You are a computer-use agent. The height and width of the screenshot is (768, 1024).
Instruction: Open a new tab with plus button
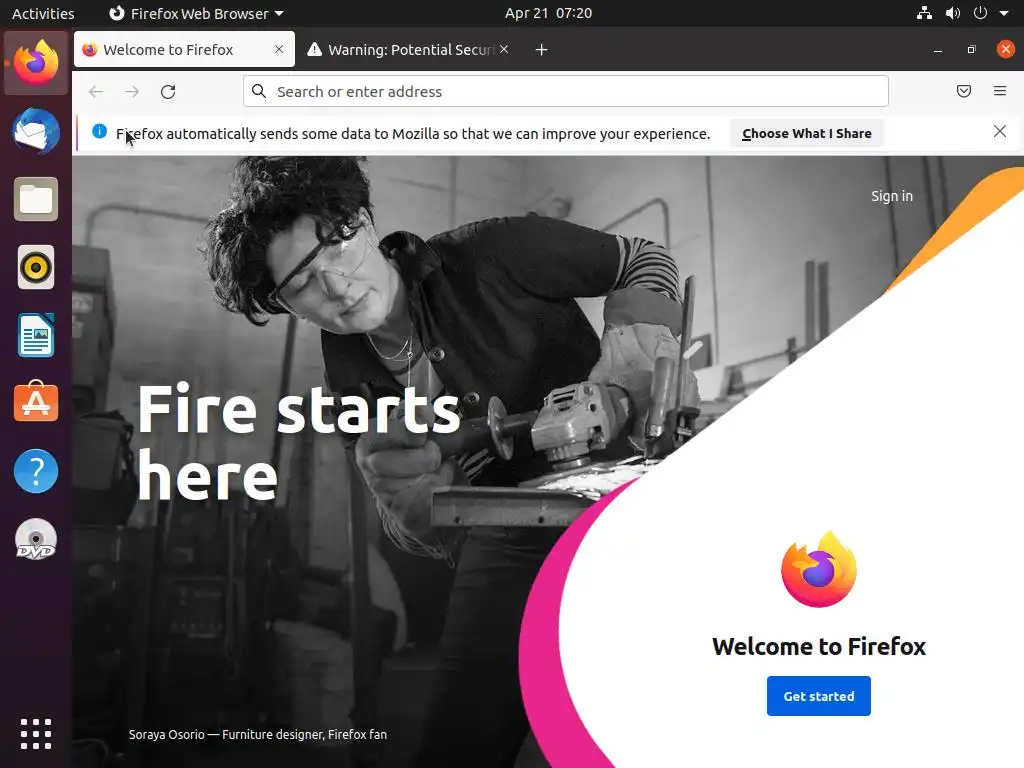(x=541, y=50)
